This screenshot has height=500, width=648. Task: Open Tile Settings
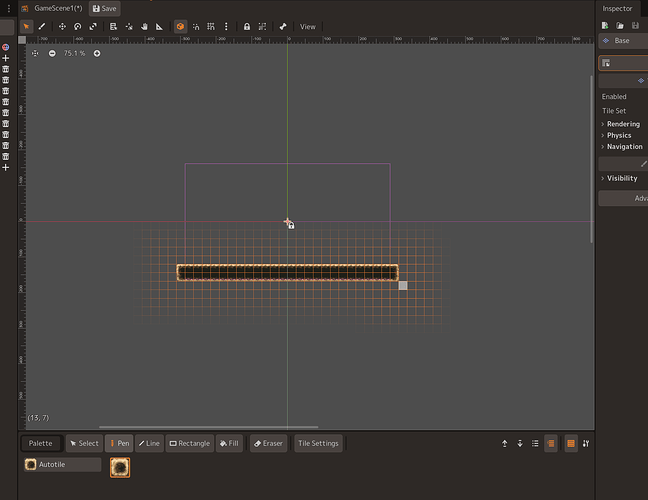[318, 443]
